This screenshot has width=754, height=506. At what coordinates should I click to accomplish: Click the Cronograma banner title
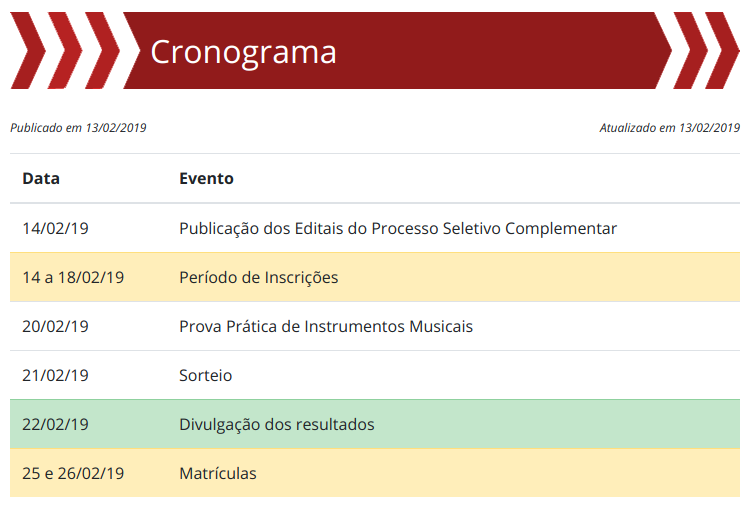coord(243,52)
